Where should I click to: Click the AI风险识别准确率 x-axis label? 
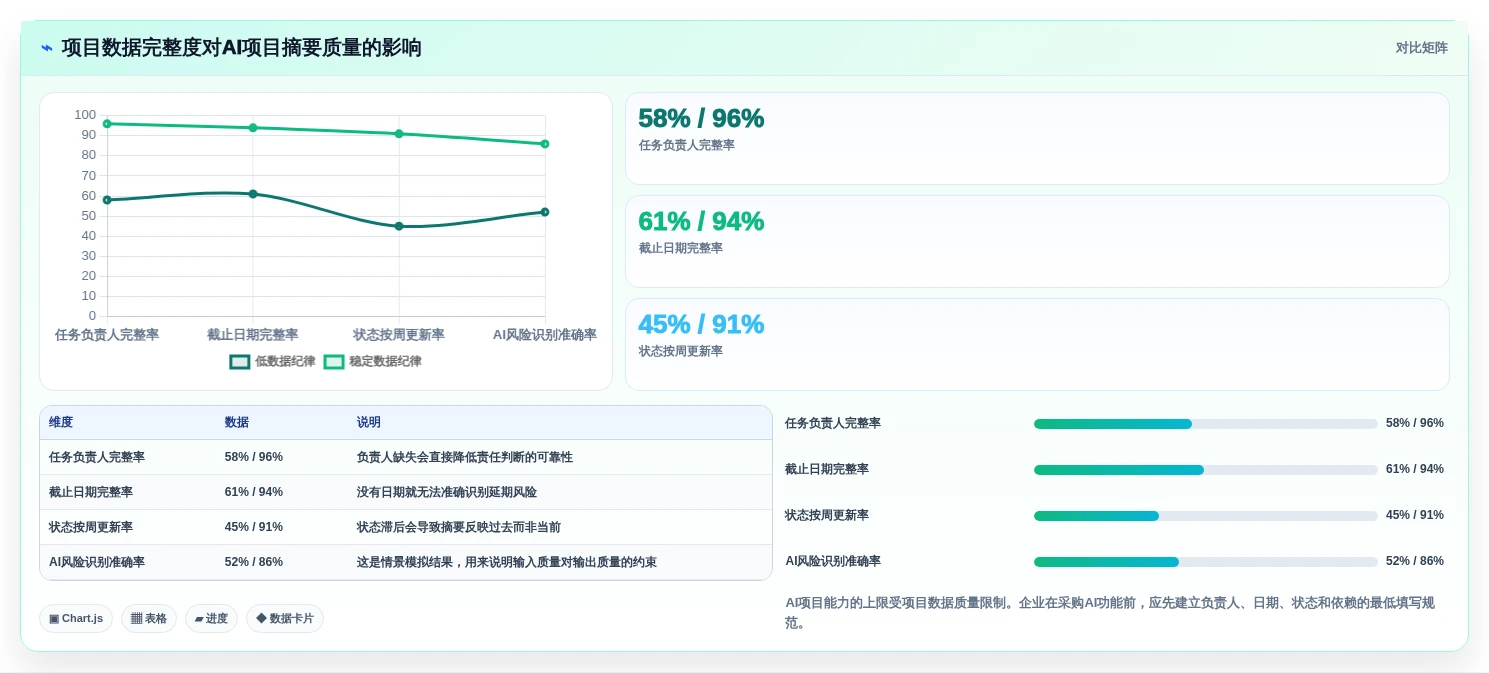545,335
